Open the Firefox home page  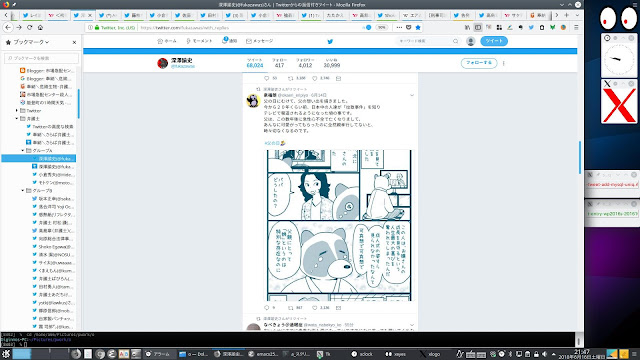tap(40, 27)
